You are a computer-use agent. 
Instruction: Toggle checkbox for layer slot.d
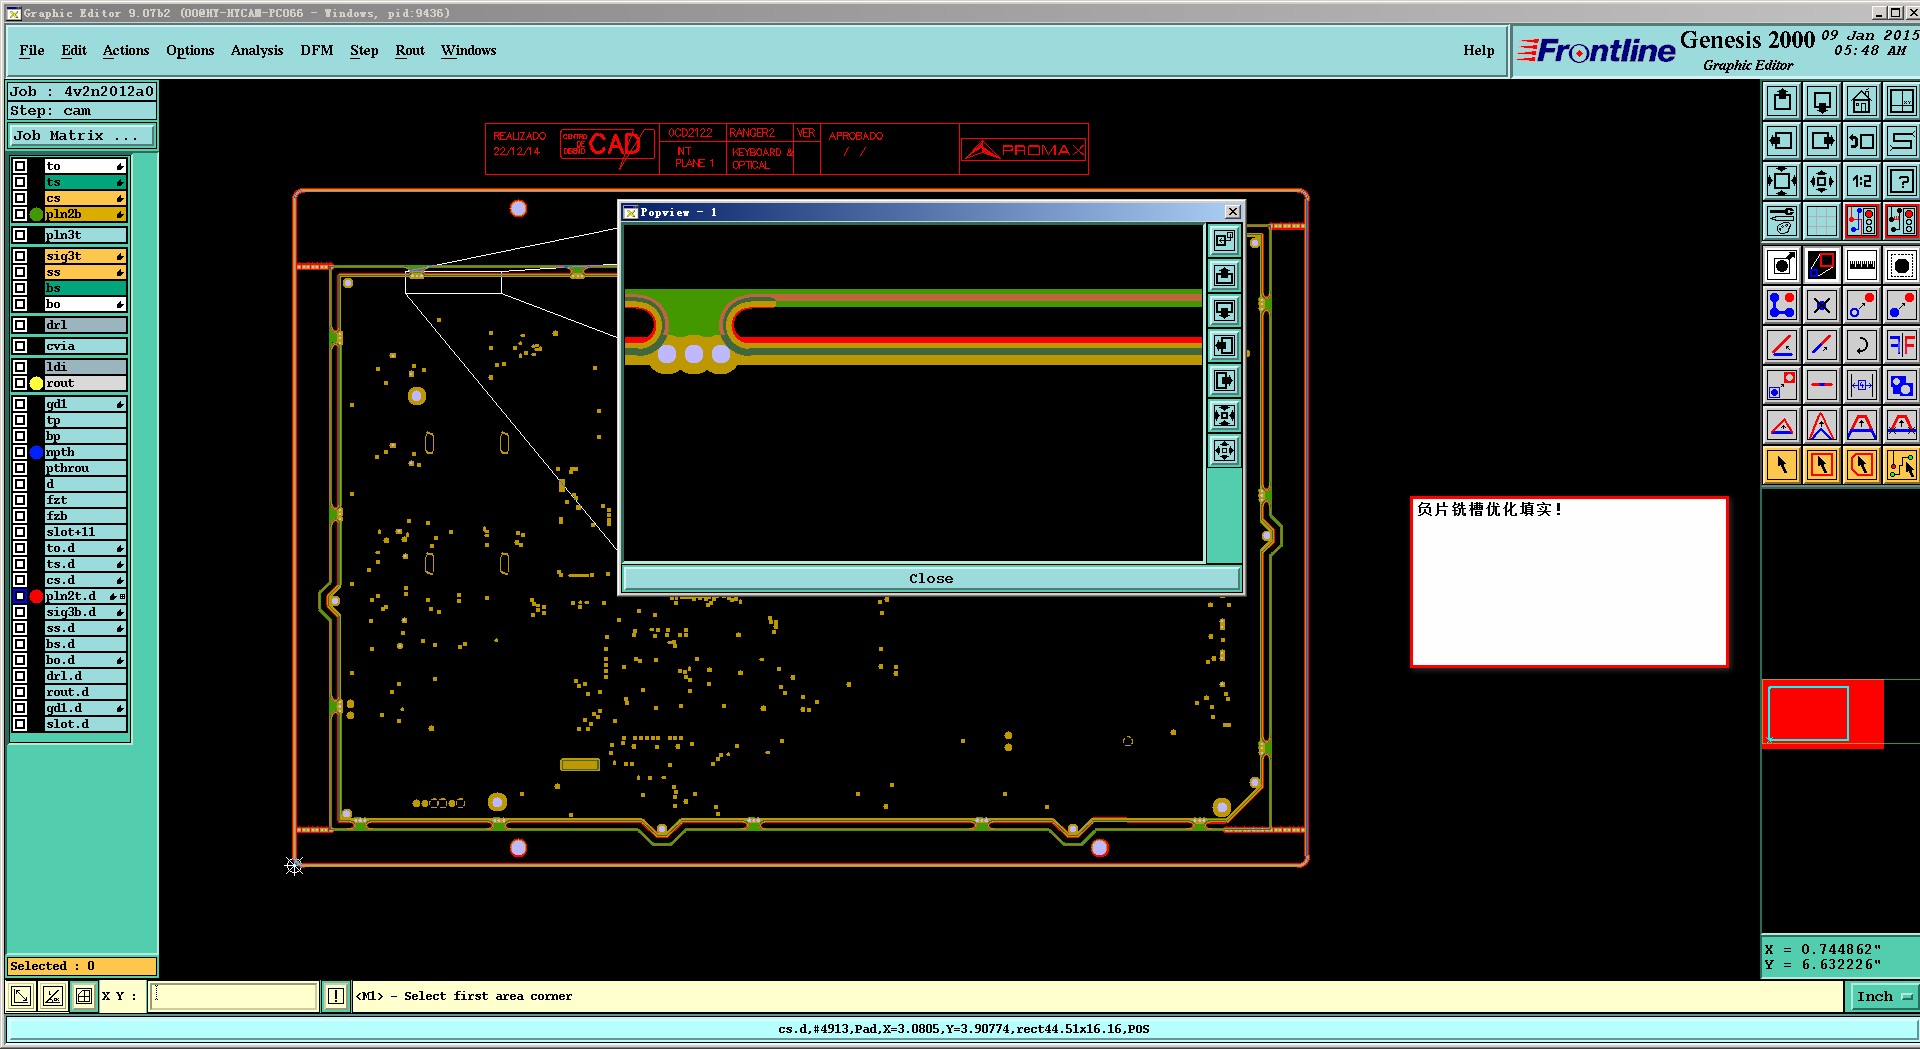20,724
